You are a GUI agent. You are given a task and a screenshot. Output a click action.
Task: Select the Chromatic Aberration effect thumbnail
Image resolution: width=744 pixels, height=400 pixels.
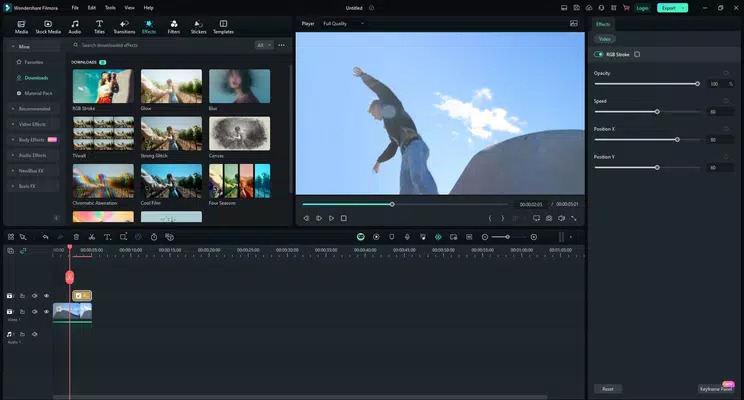[103, 181]
